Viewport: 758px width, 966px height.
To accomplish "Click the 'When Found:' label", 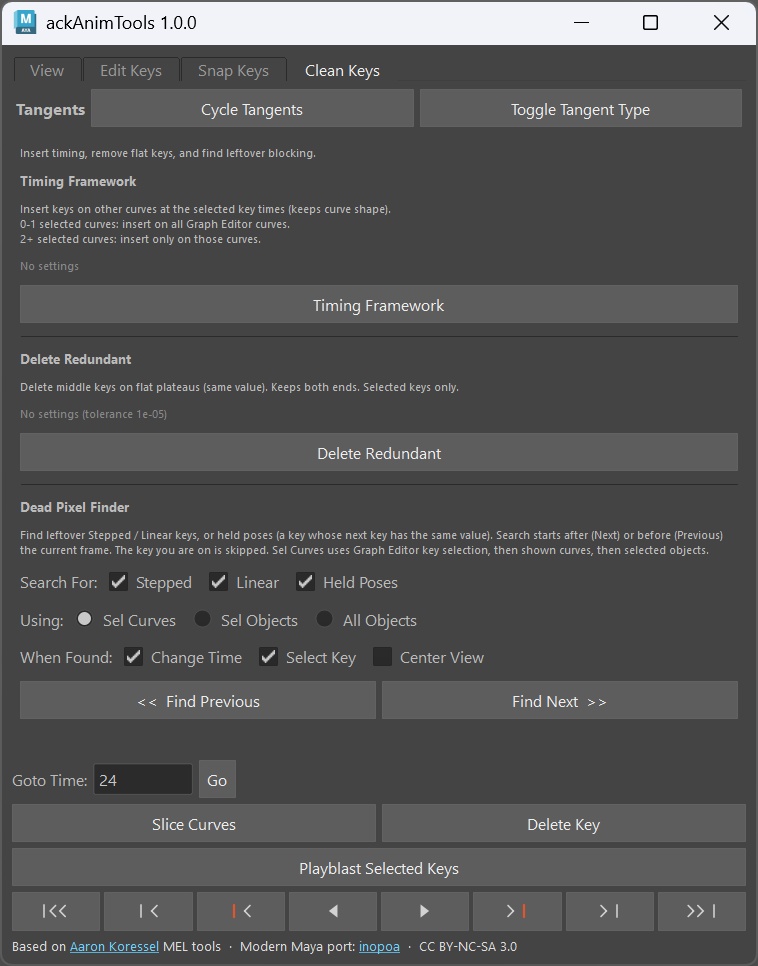I will point(66,657).
